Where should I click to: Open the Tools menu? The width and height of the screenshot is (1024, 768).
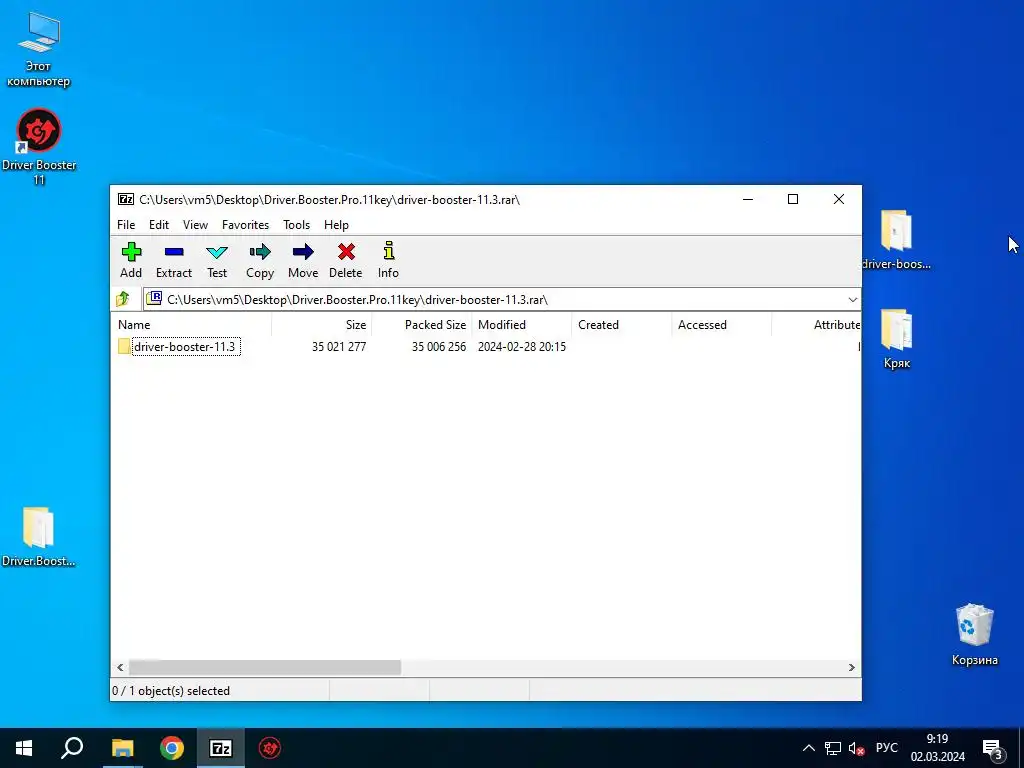pos(296,225)
